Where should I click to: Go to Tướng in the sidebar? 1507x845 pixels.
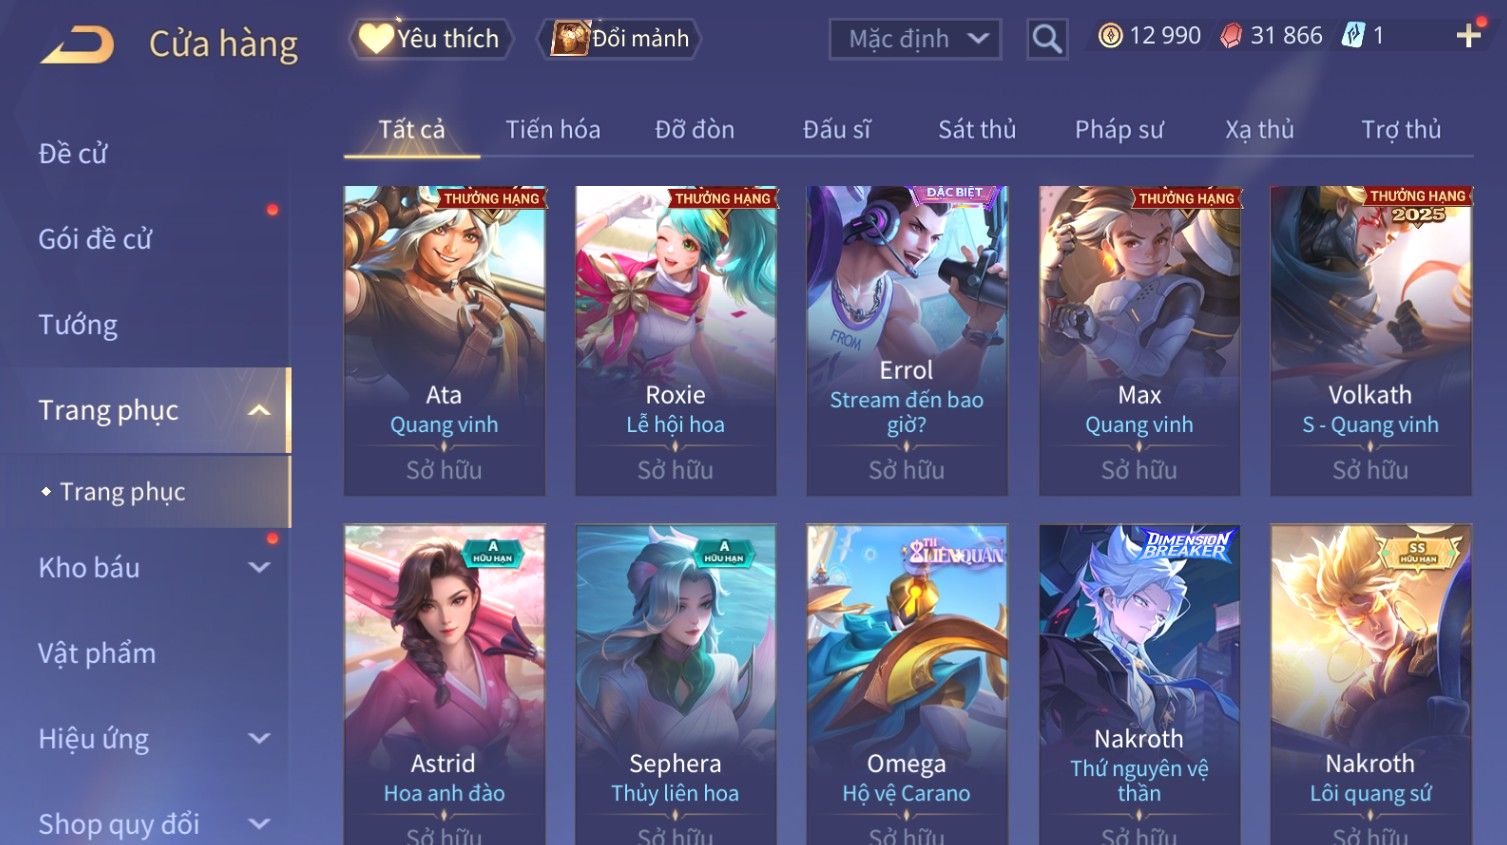click(78, 325)
